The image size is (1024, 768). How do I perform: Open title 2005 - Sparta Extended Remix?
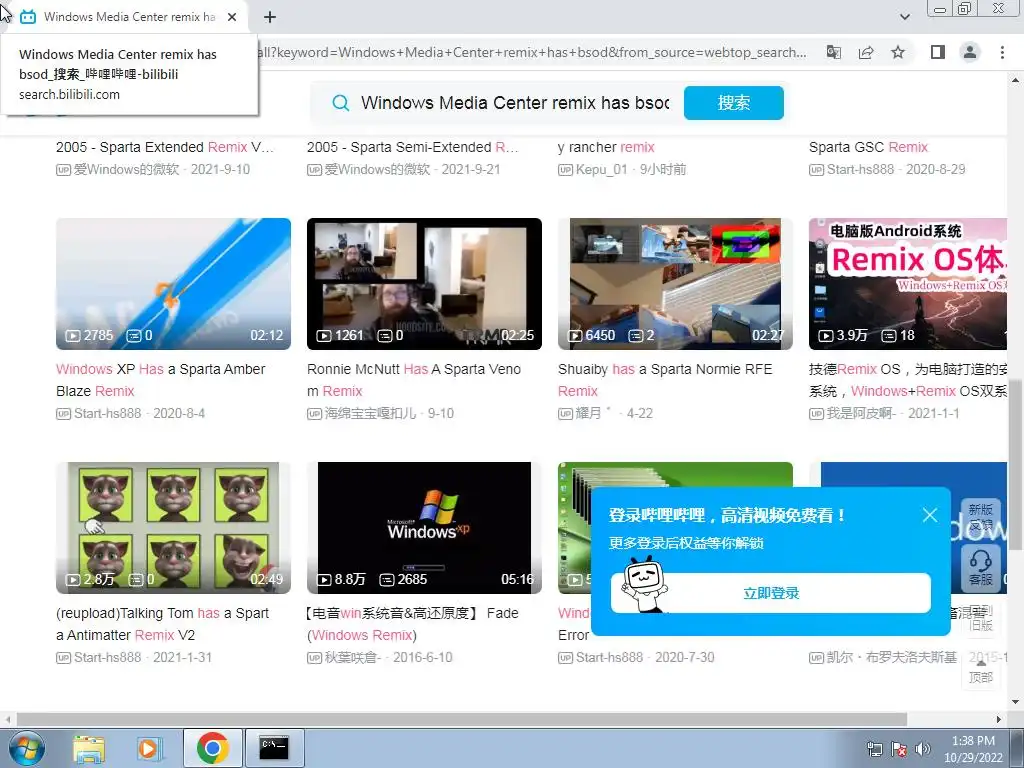coord(165,147)
